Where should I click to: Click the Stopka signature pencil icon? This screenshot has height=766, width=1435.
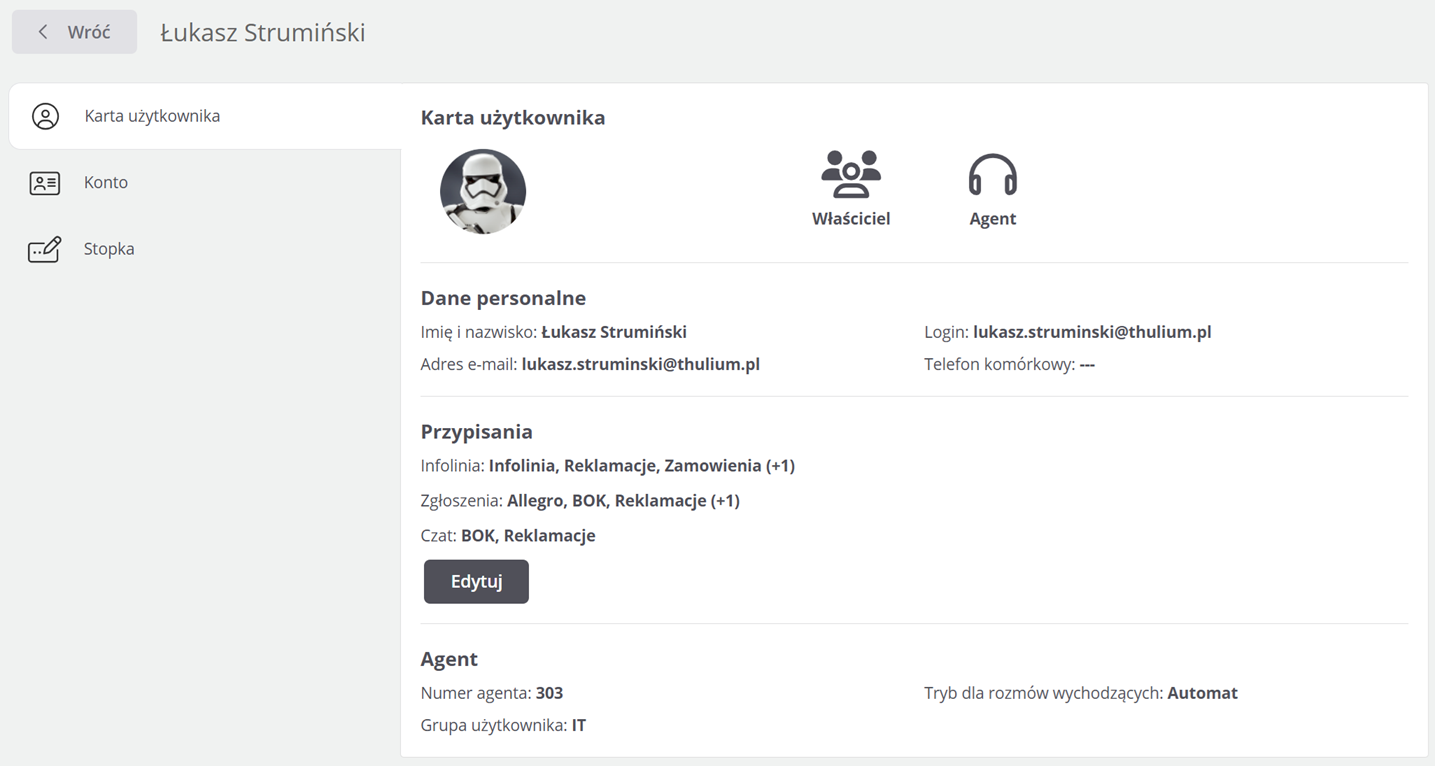(x=45, y=249)
